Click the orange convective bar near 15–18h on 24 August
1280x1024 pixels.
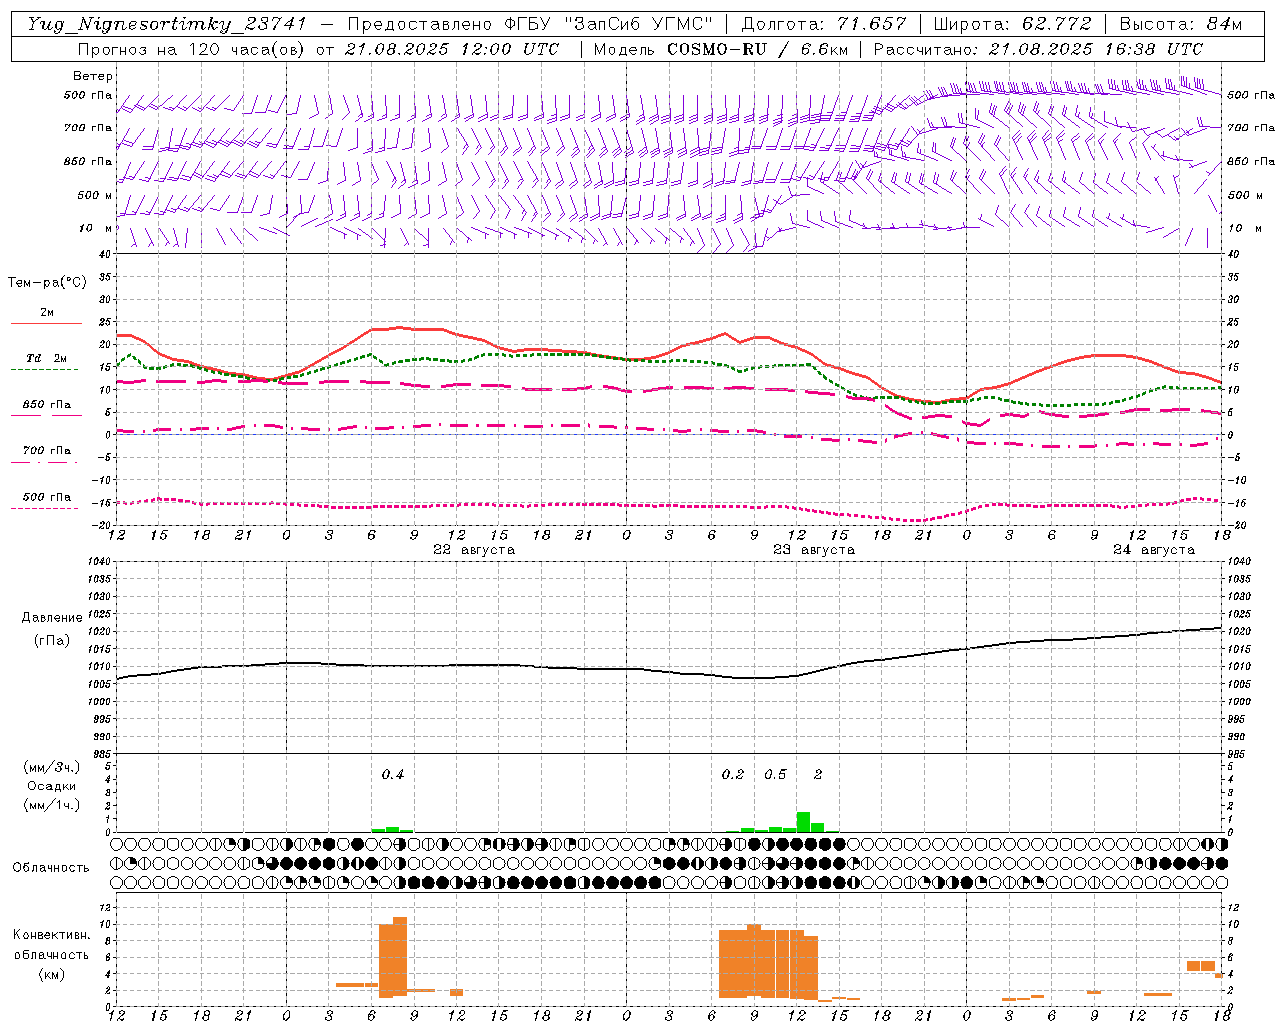[1201, 965]
